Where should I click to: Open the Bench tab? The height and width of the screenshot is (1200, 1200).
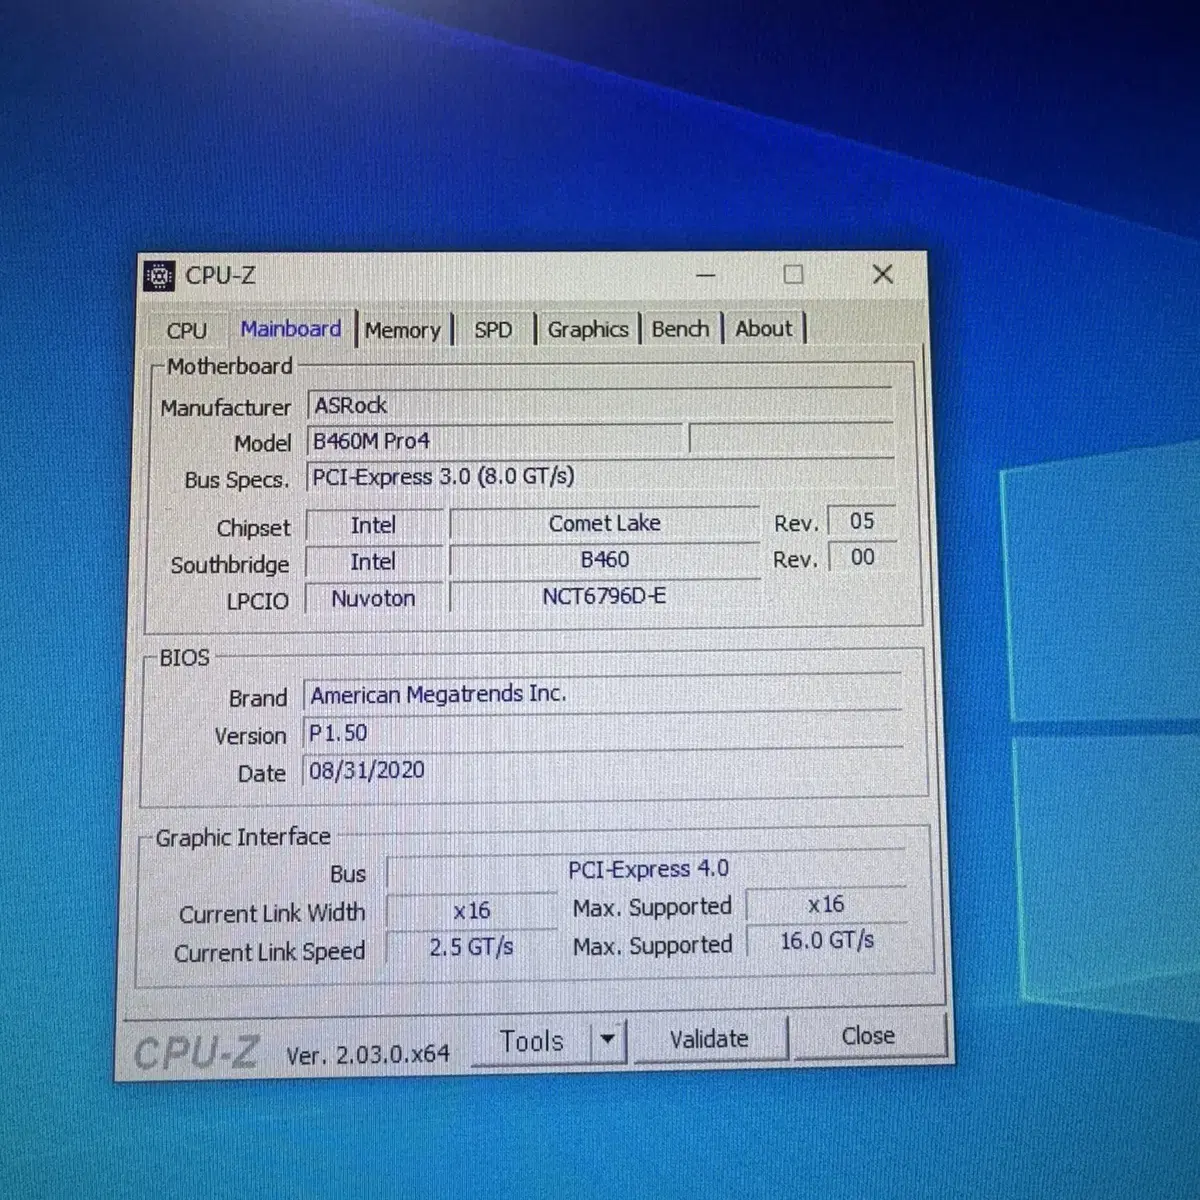tap(680, 328)
